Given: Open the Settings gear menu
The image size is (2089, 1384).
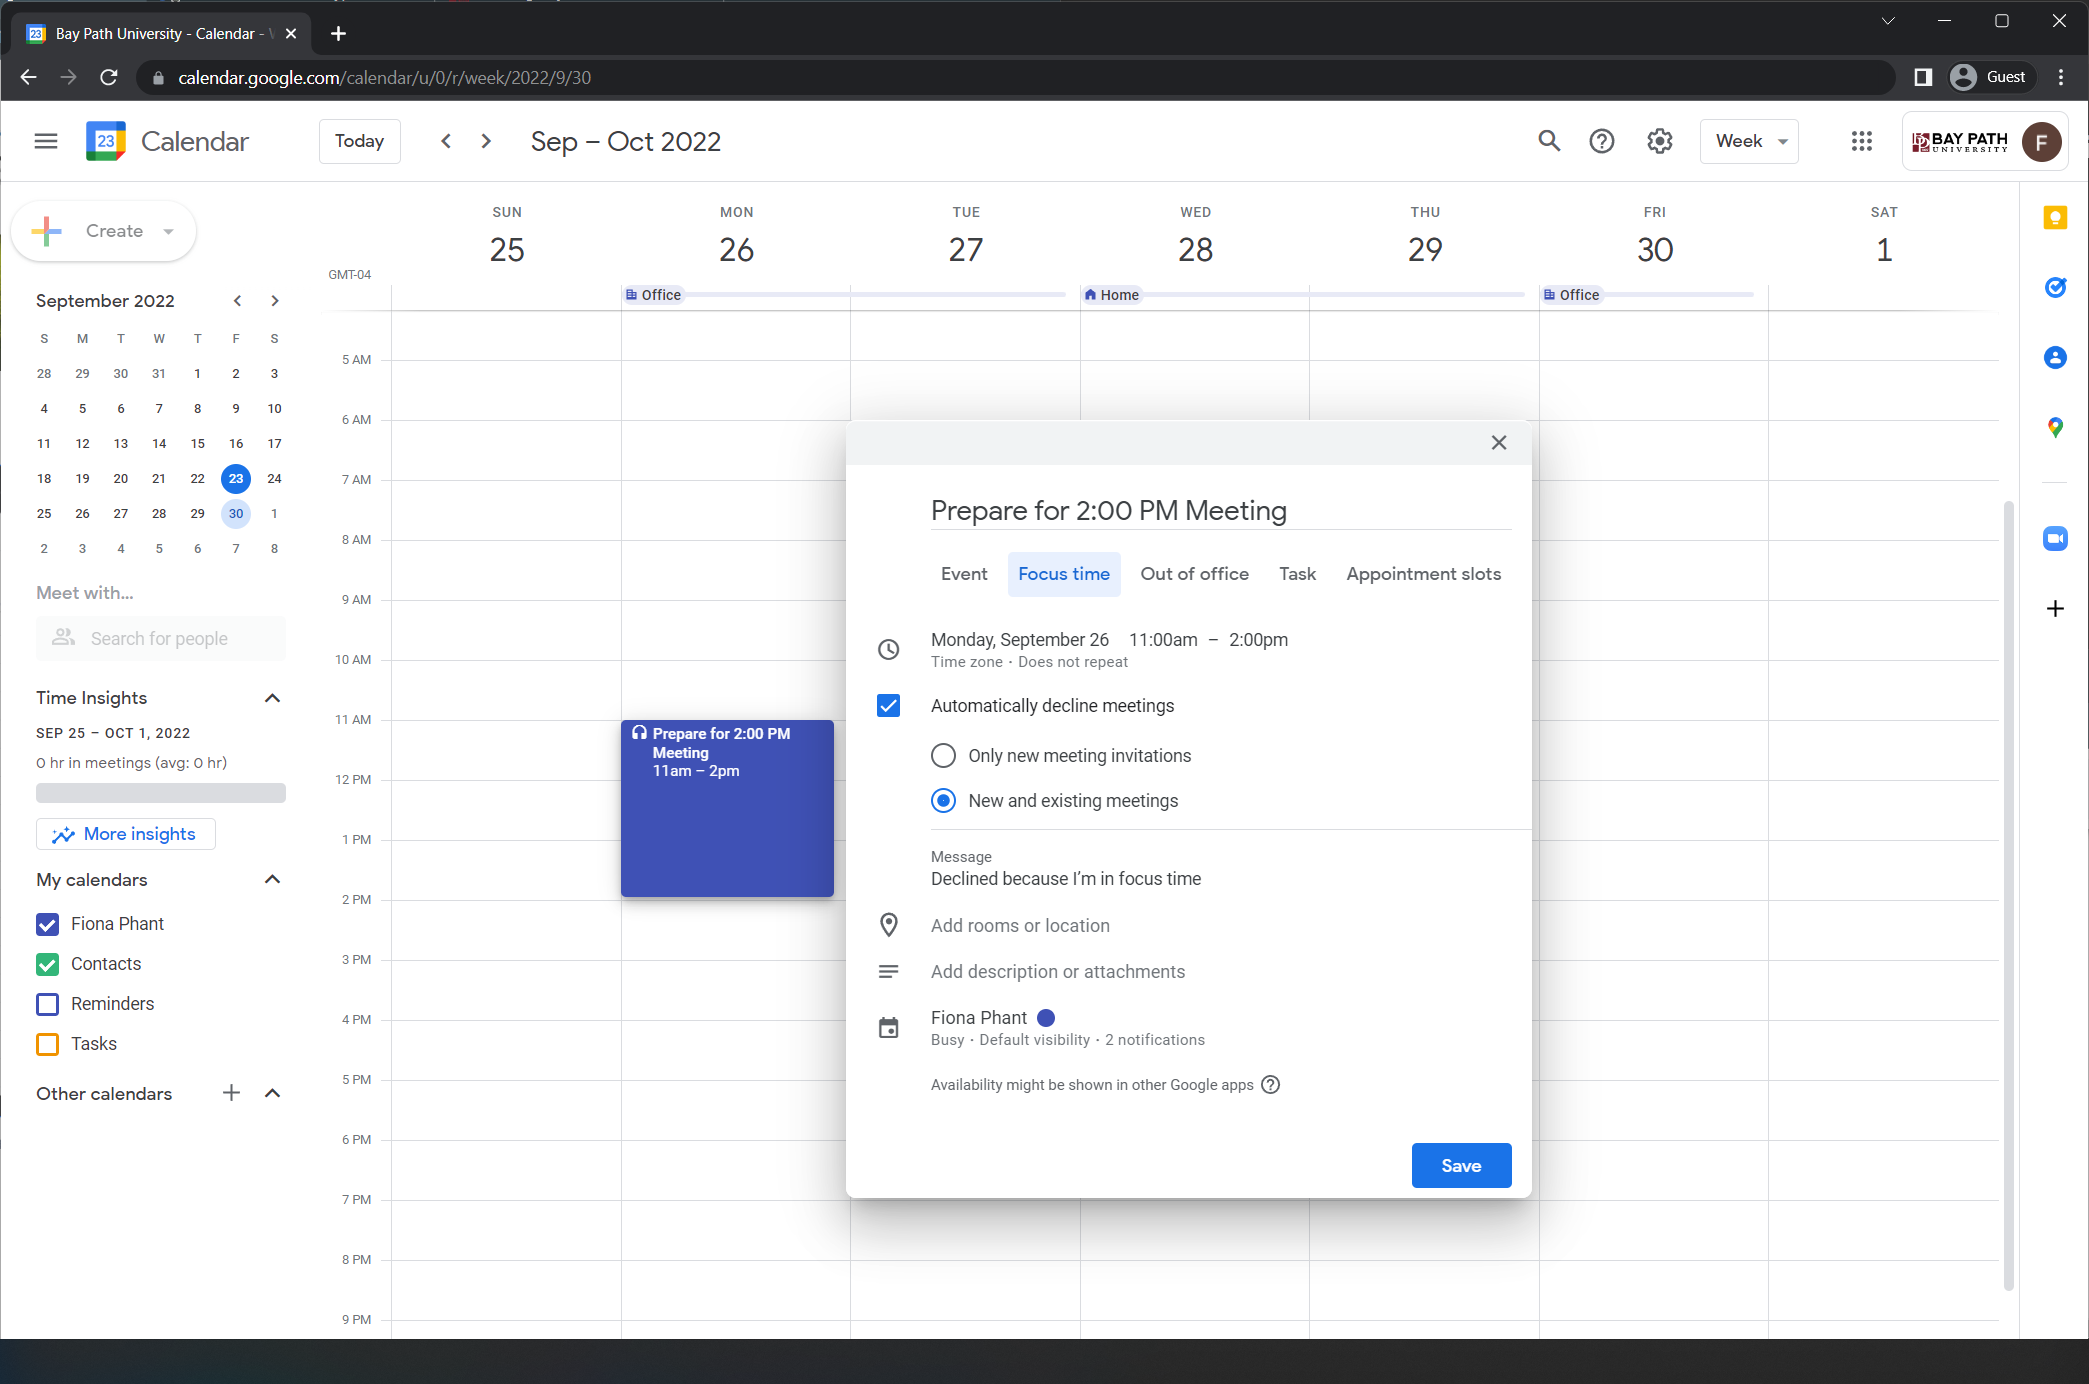Looking at the screenshot, I should (x=1659, y=141).
